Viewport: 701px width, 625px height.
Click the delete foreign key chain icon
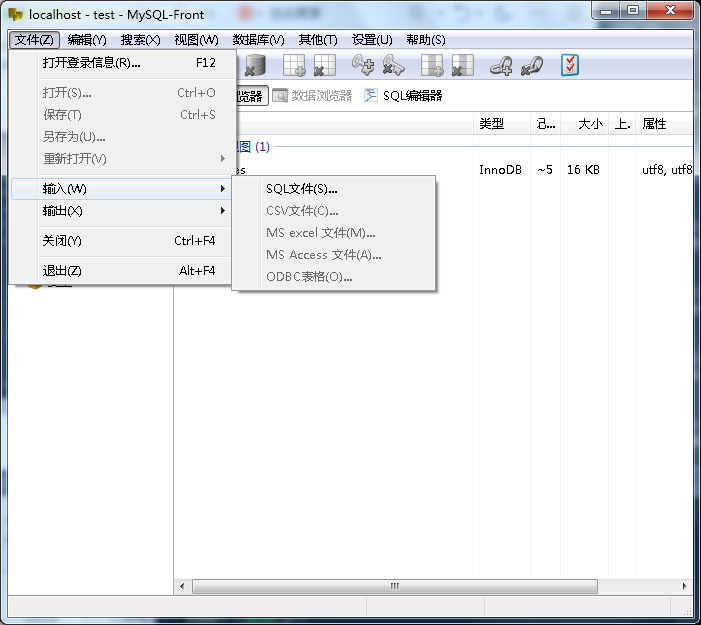click(x=532, y=66)
